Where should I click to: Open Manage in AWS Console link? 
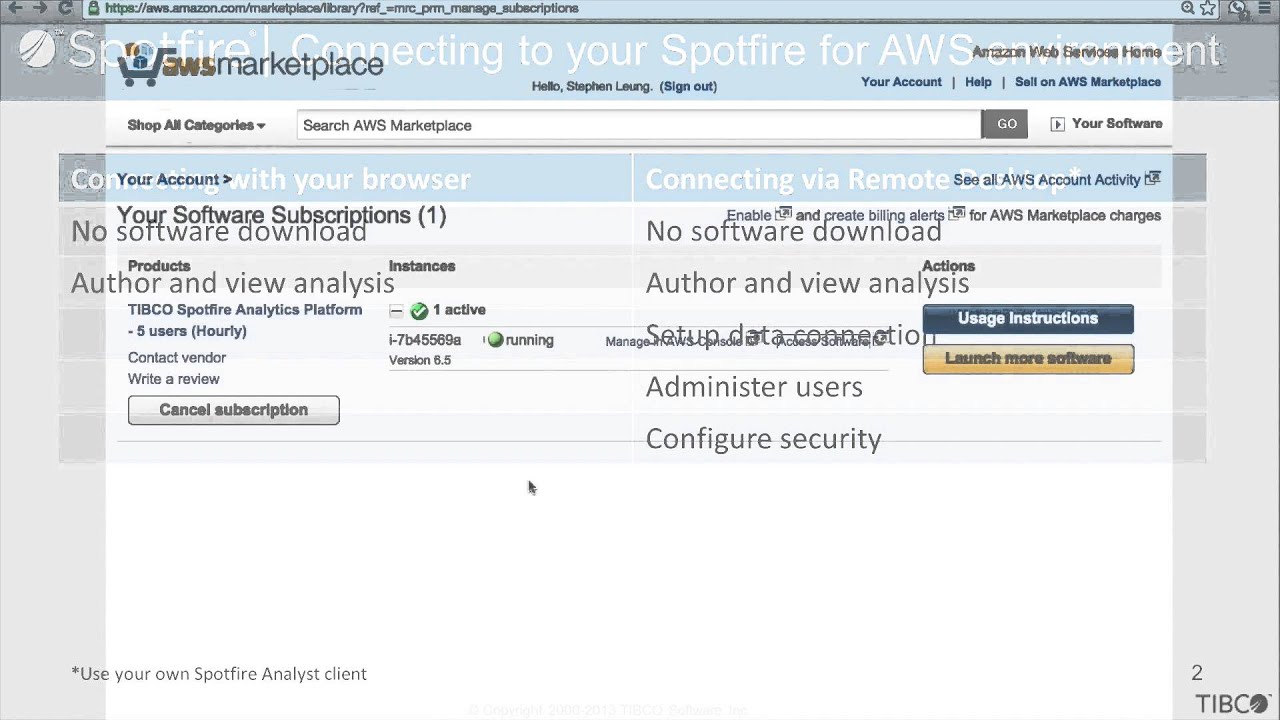click(x=675, y=342)
